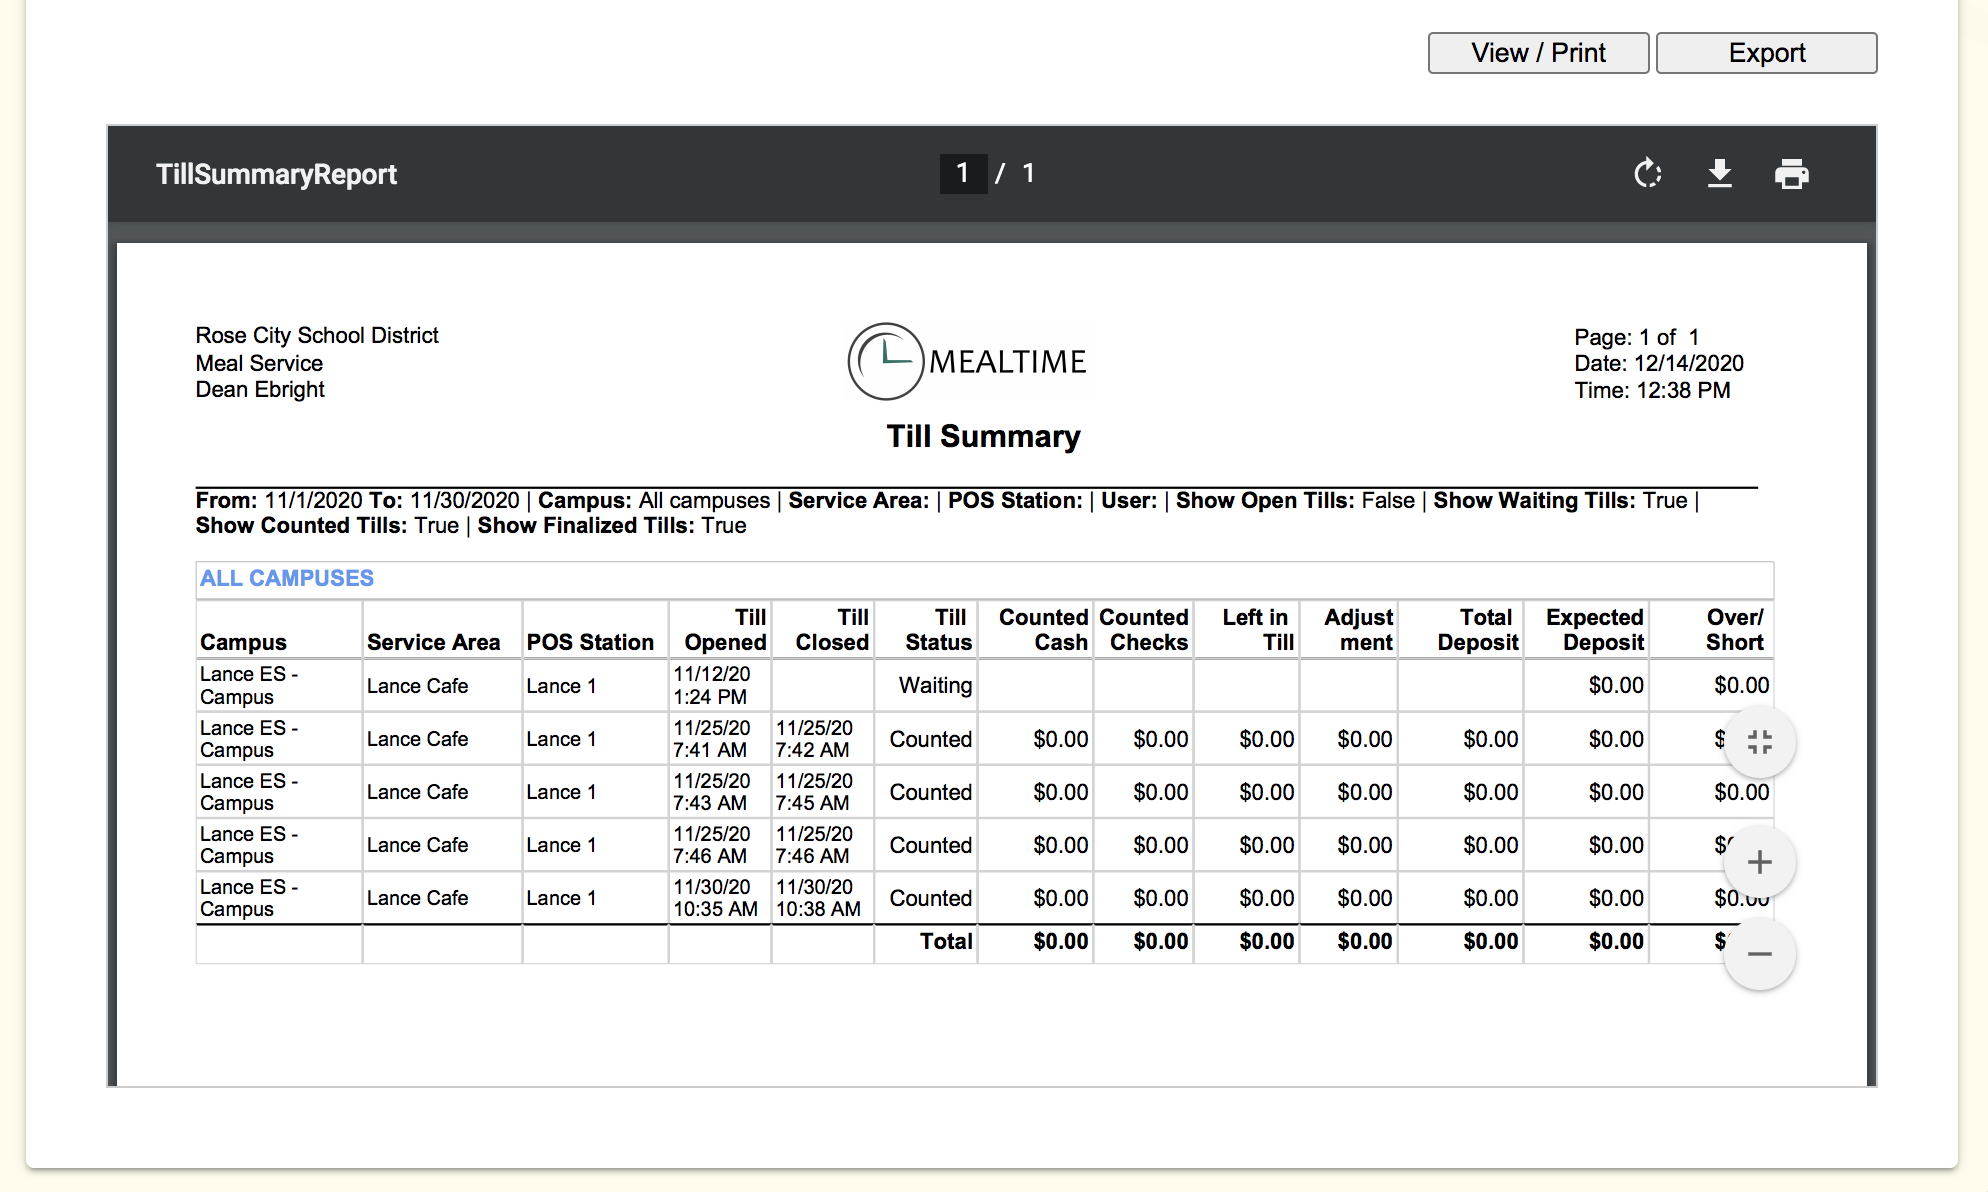Click the TillSummaryReport document title
Viewport: 1988px width, 1192px height.
point(276,174)
